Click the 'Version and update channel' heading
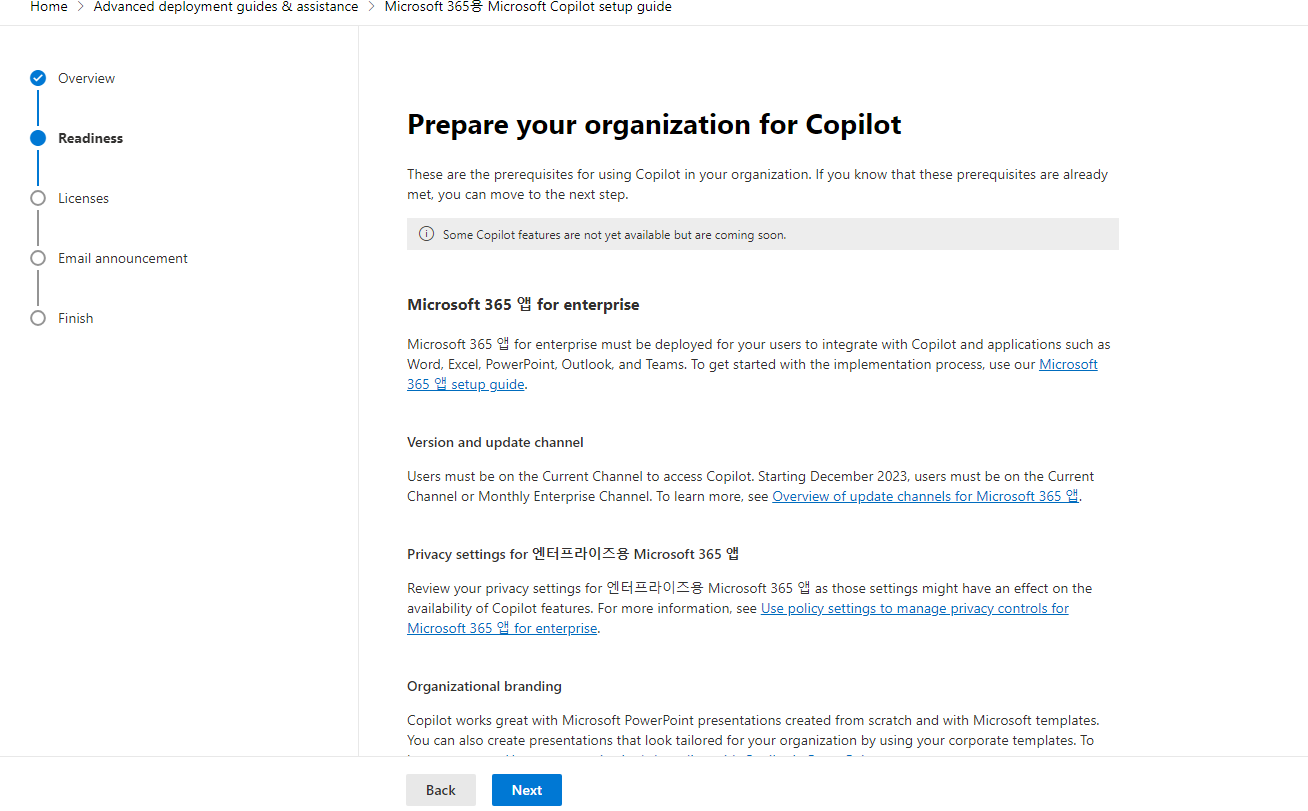Image resolution: width=1308 pixels, height=811 pixels. point(495,442)
